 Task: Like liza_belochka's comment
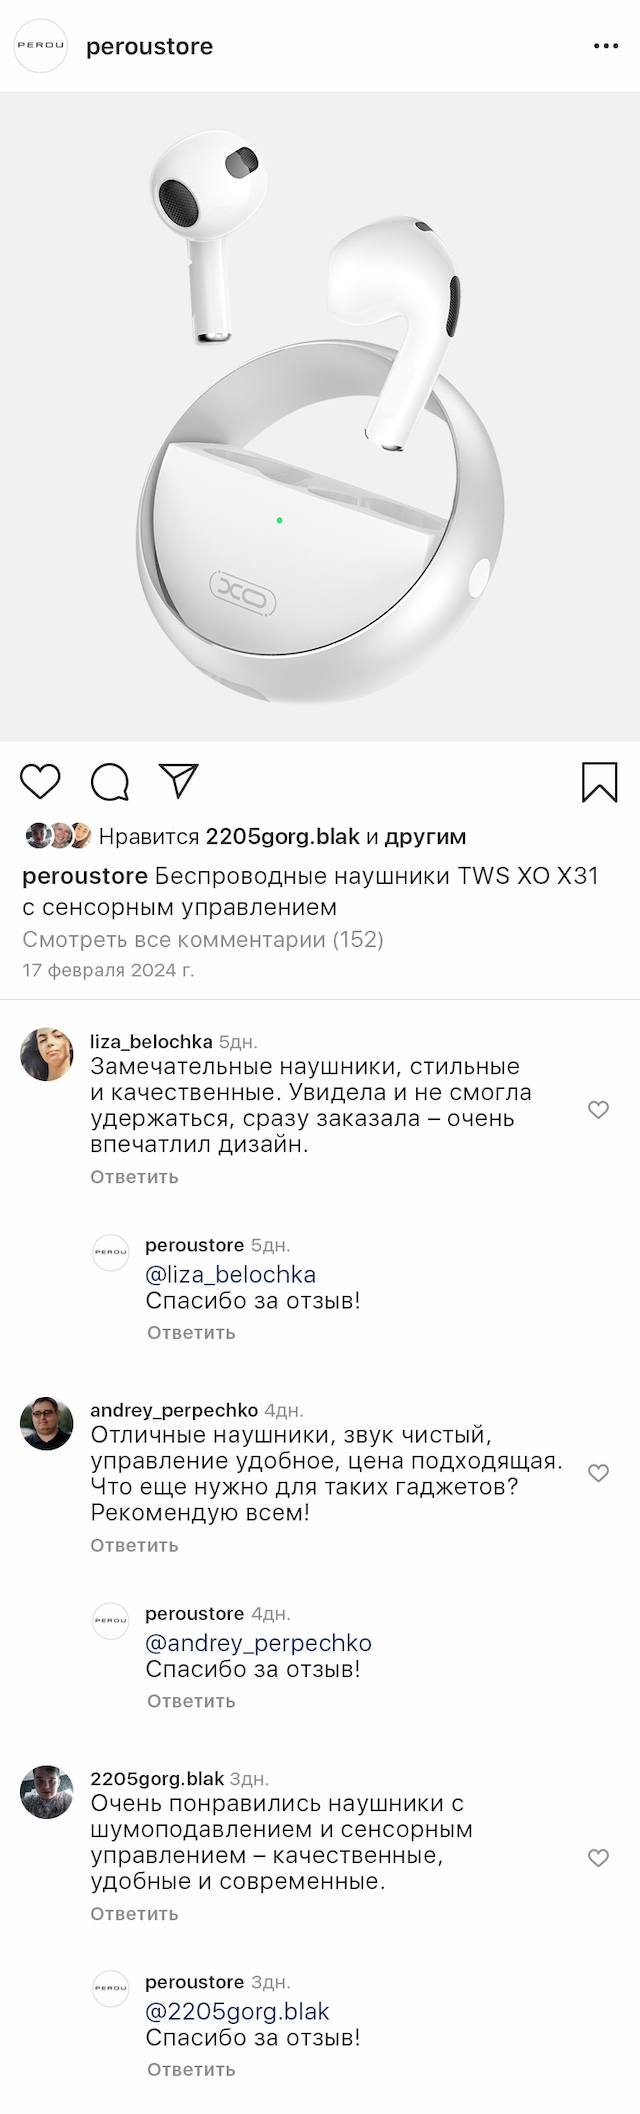(598, 1109)
